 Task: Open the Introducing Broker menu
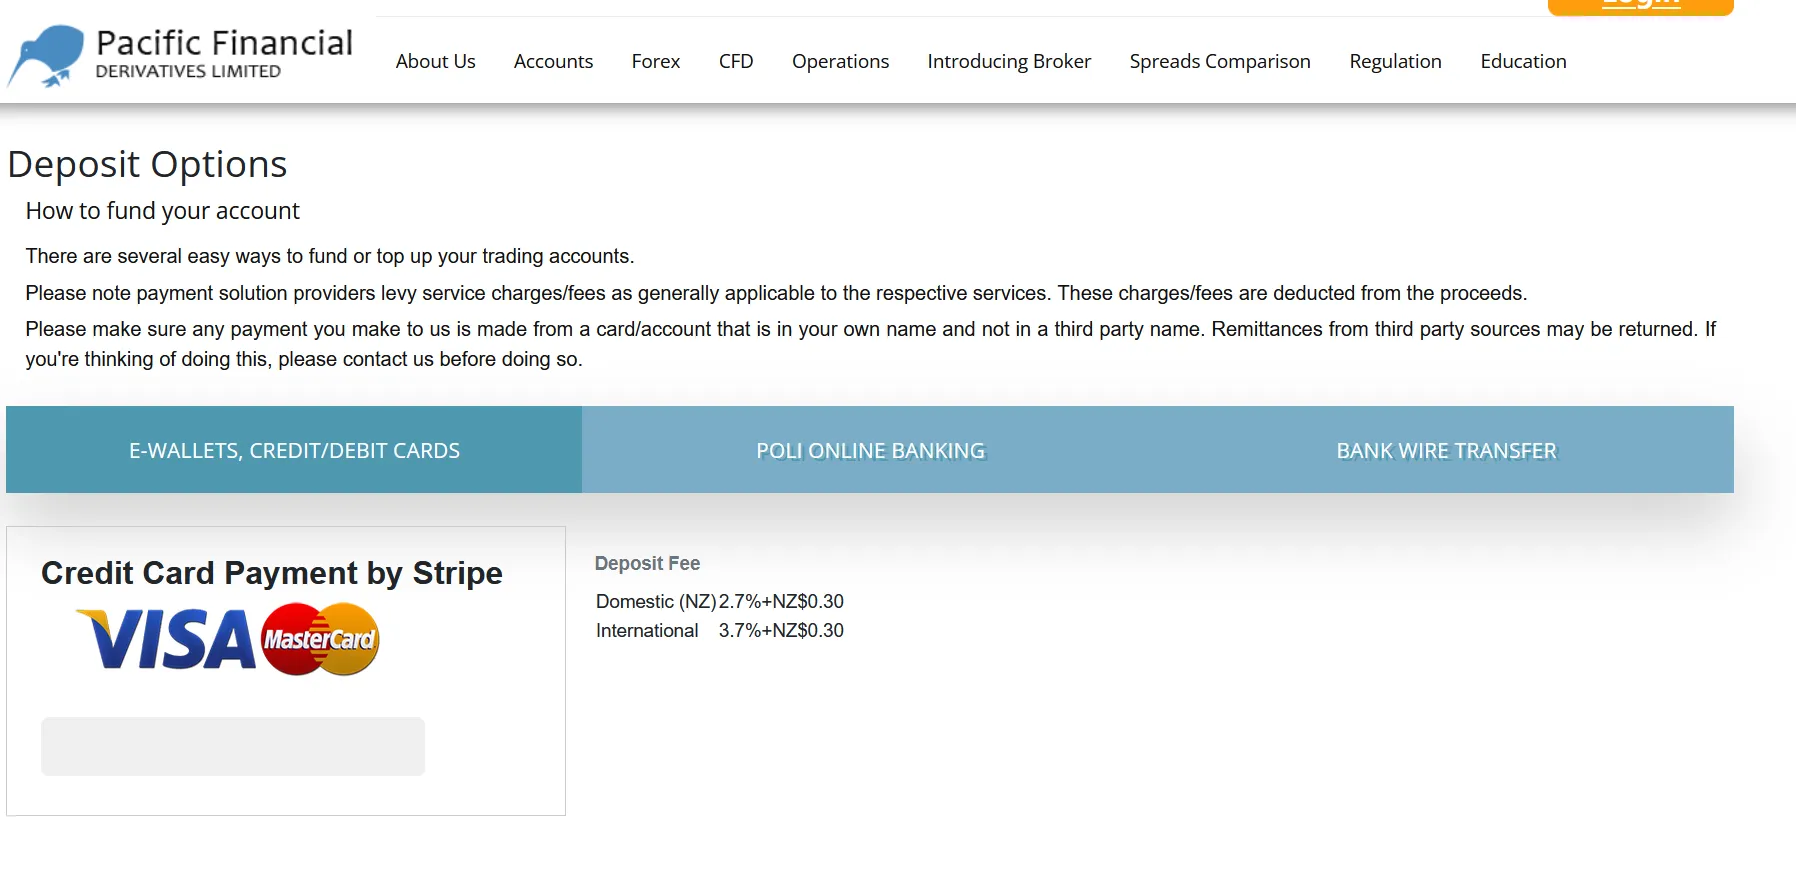[1009, 61]
